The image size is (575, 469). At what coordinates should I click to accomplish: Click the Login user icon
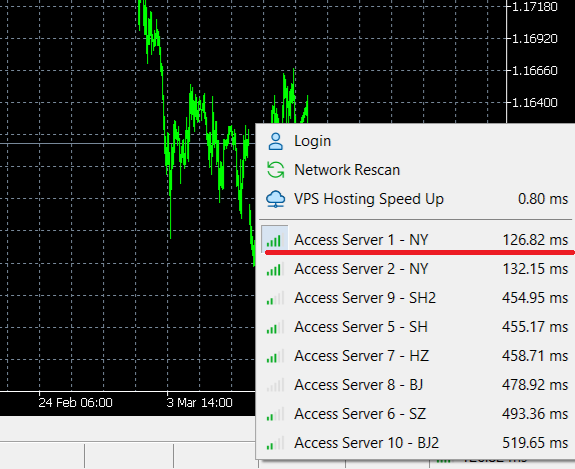click(275, 141)
